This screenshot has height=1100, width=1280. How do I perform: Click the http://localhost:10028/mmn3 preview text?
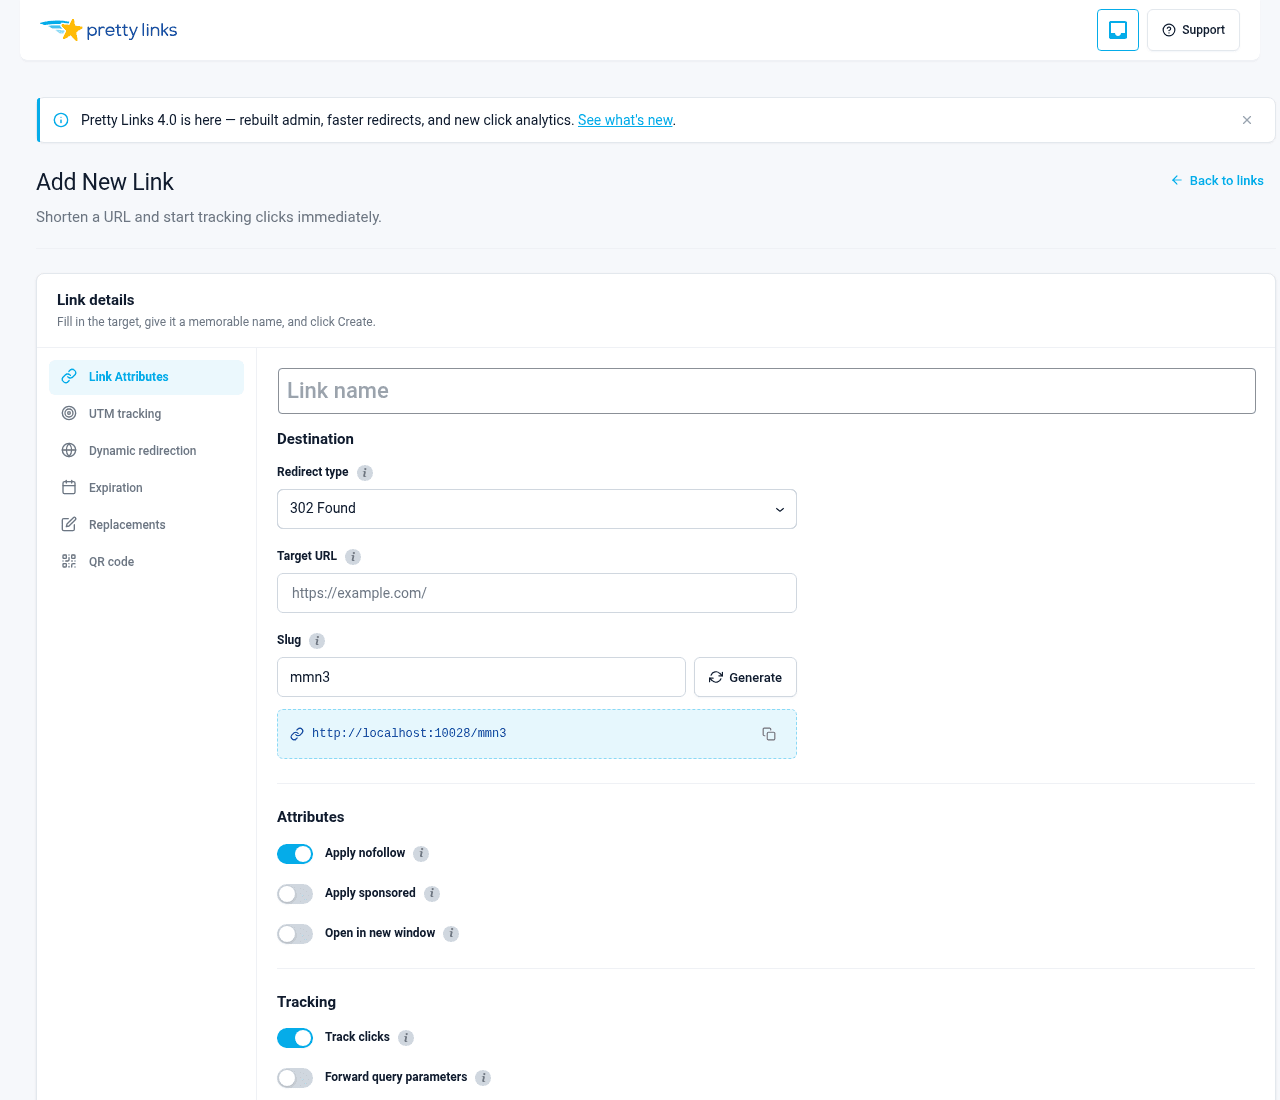tap(409, 734)
